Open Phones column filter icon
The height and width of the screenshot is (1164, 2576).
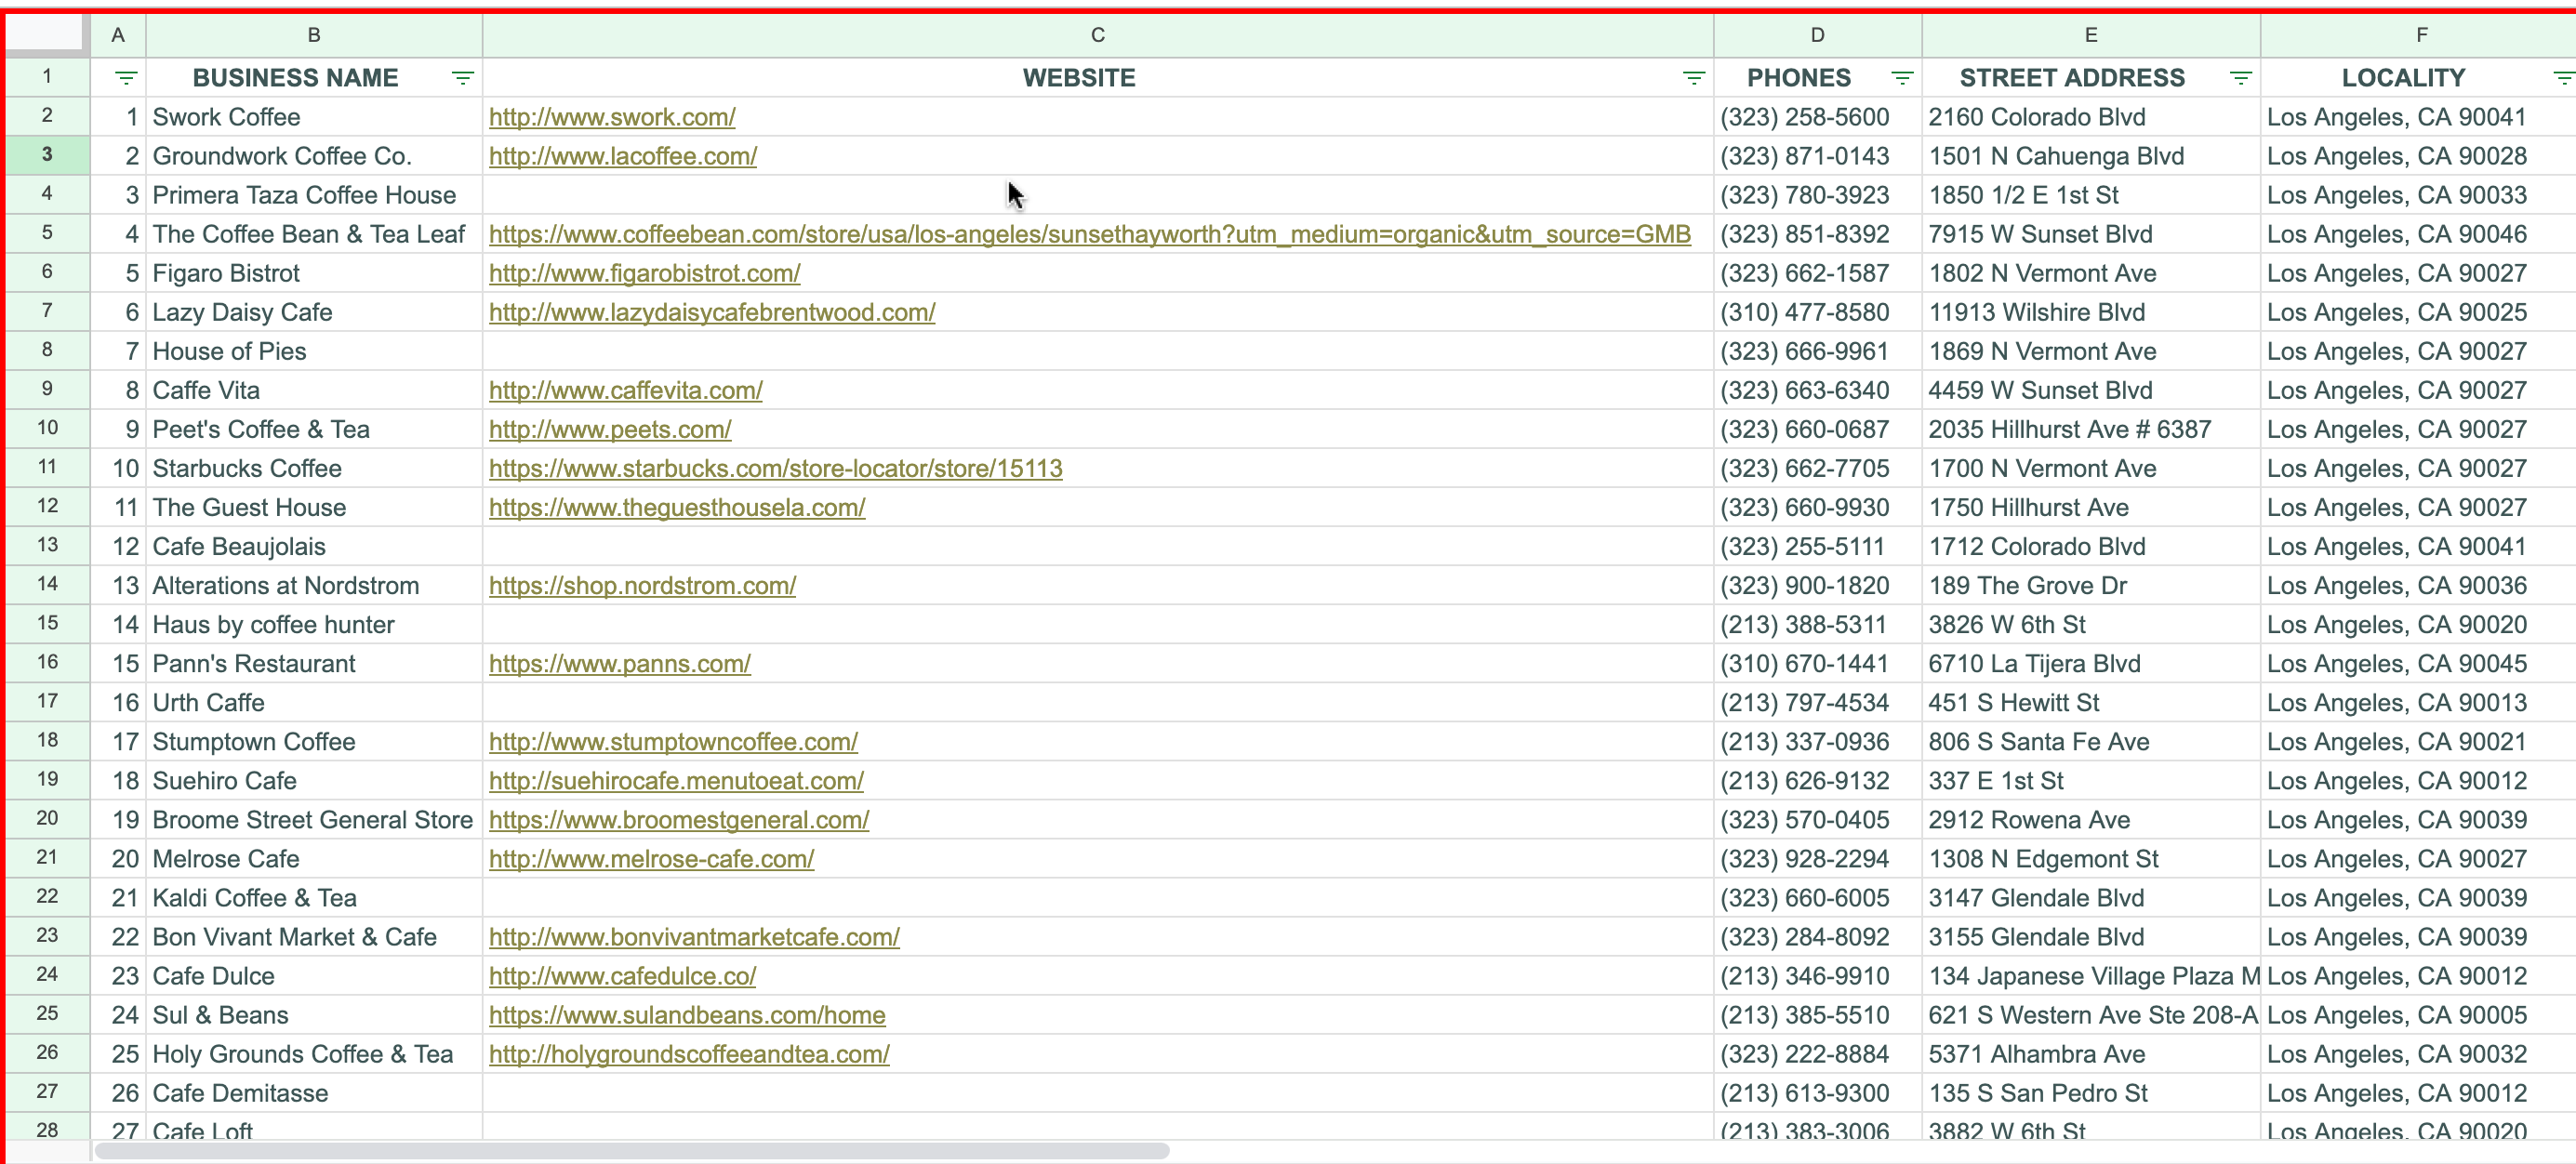(1901, 78)
